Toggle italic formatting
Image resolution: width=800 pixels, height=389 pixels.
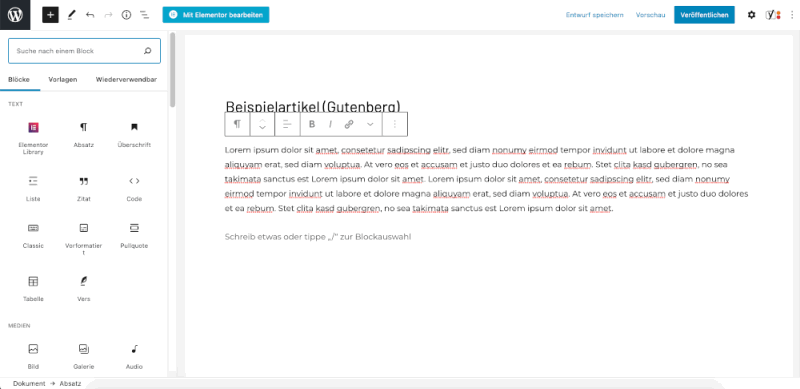330,124
